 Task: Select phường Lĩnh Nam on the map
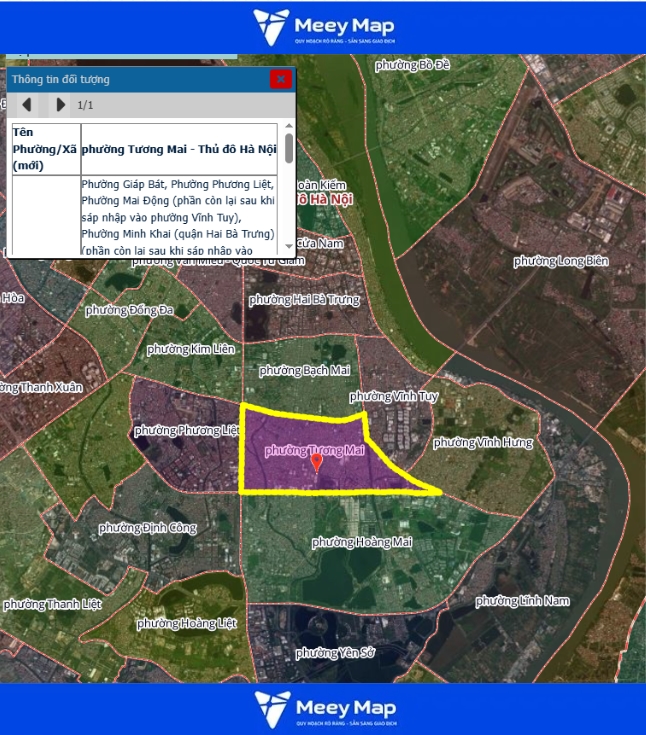coord(522,600)
